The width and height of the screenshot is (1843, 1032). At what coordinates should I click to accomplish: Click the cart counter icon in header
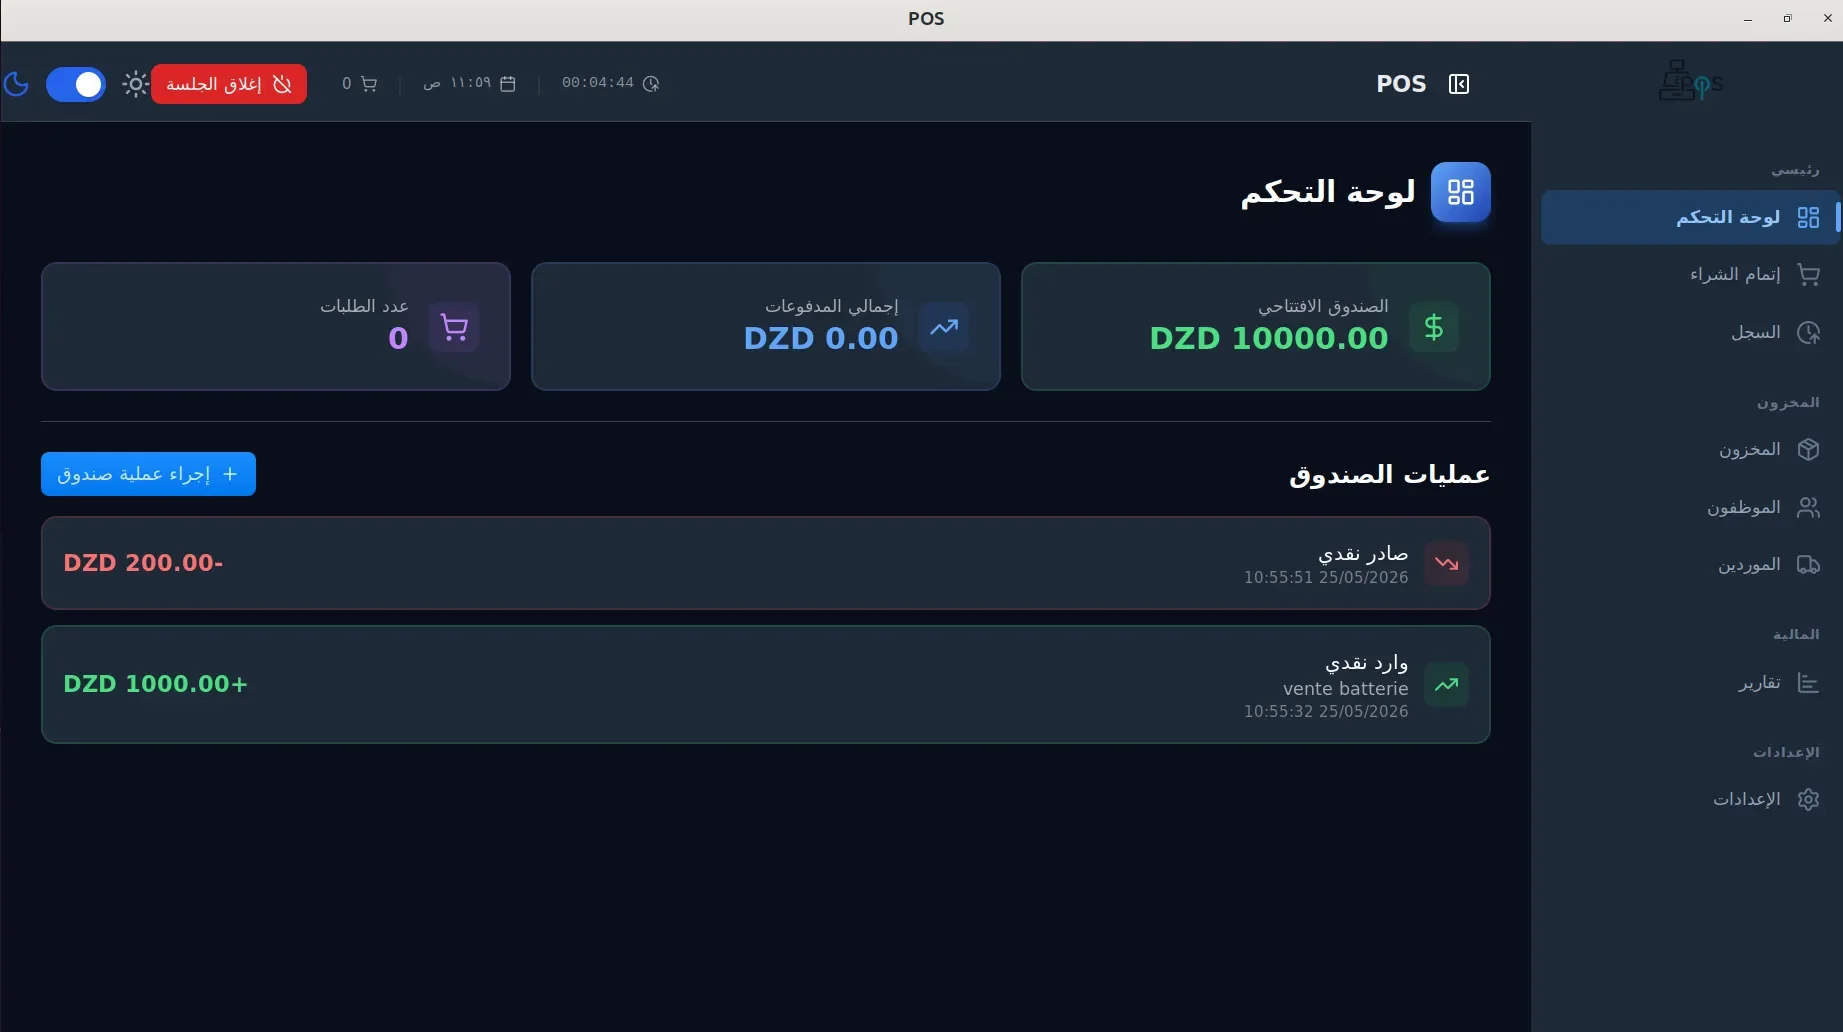pos(369,84)
